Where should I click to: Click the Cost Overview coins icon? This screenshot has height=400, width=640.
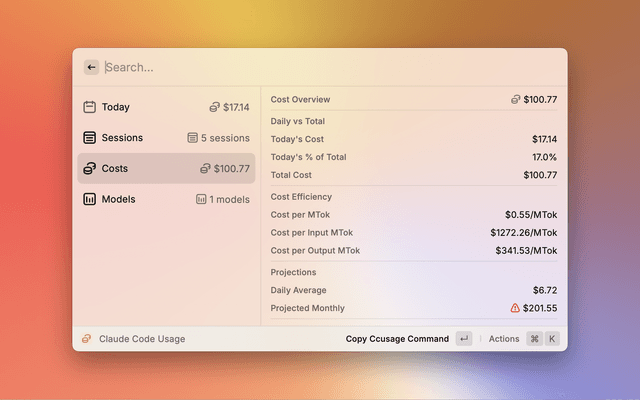click(515, 100)
